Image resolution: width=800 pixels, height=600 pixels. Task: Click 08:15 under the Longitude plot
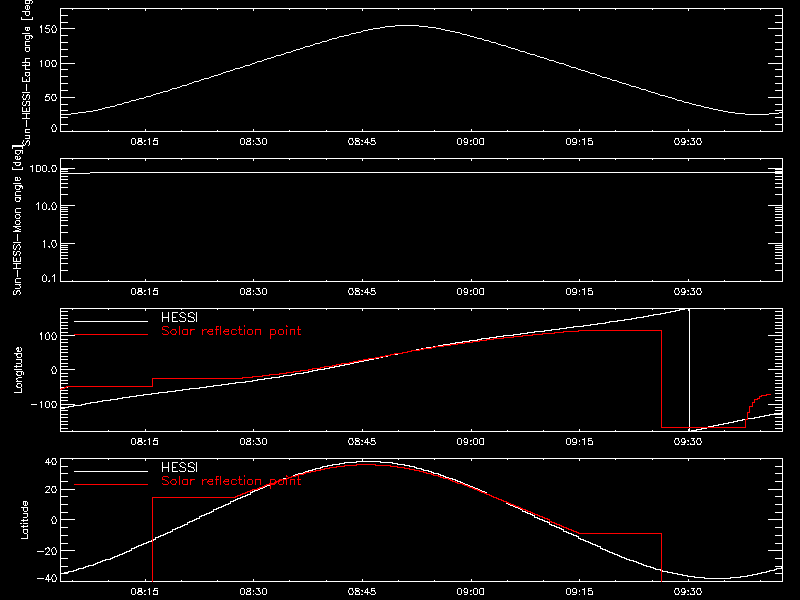click(144, 441)
